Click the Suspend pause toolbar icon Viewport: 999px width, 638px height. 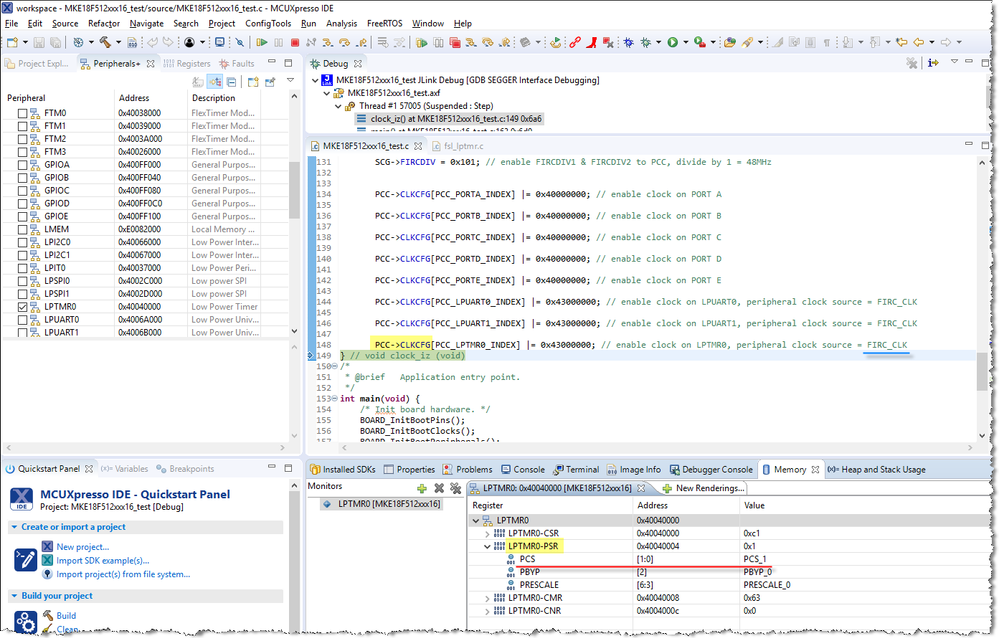tap(278, 42)
